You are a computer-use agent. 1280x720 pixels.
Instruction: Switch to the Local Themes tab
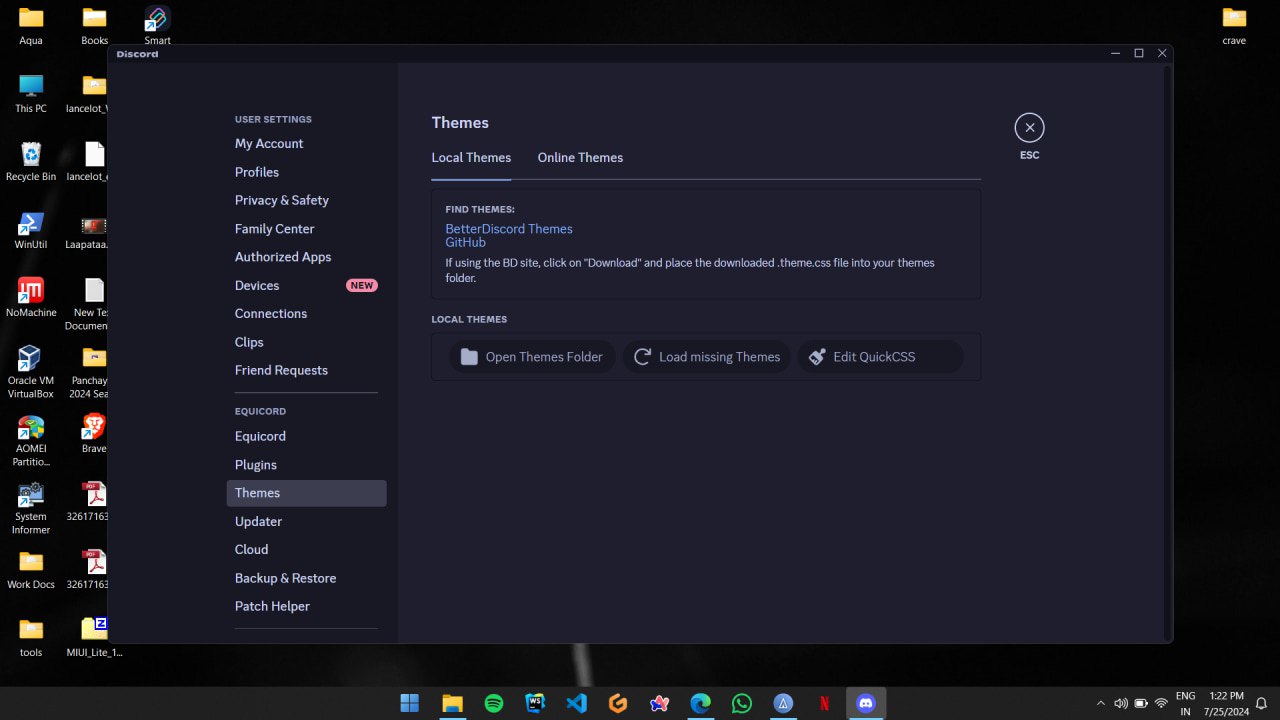click(471, 158)
